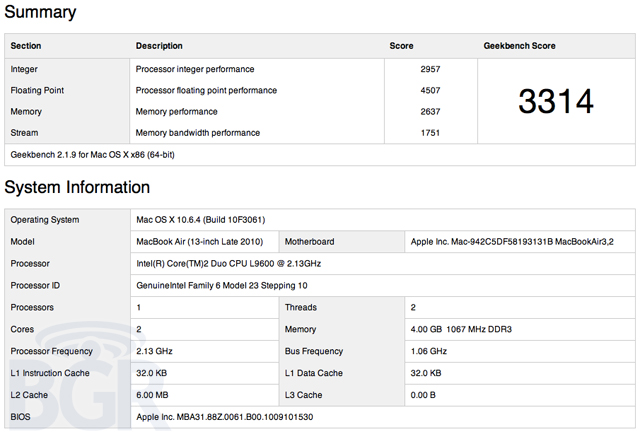Click the BGR watermark logo

point(94,377)
